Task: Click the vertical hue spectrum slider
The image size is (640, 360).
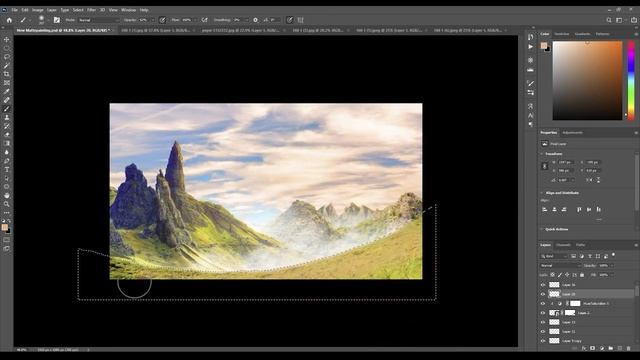Action: tap(631, 80)
